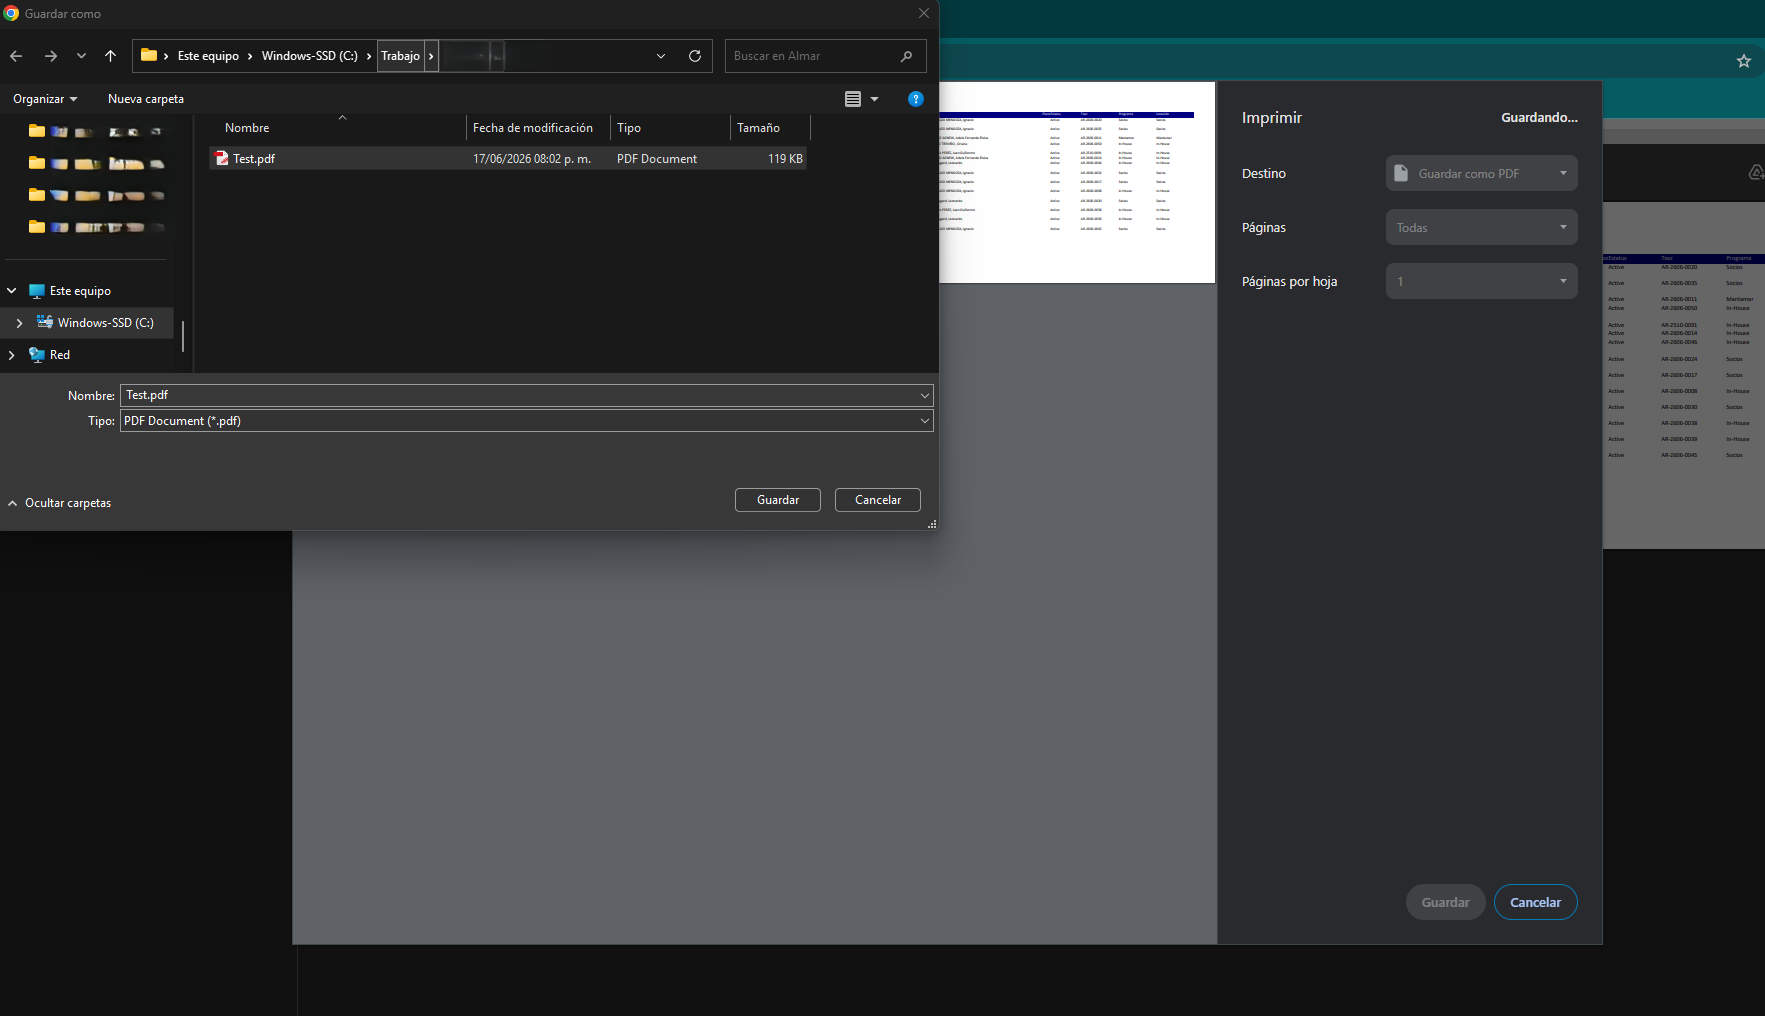Select Este equipo in address breadcrumb
Image resolution: width=1765 pixels, height=1016 pixels.
click(208, 56)
